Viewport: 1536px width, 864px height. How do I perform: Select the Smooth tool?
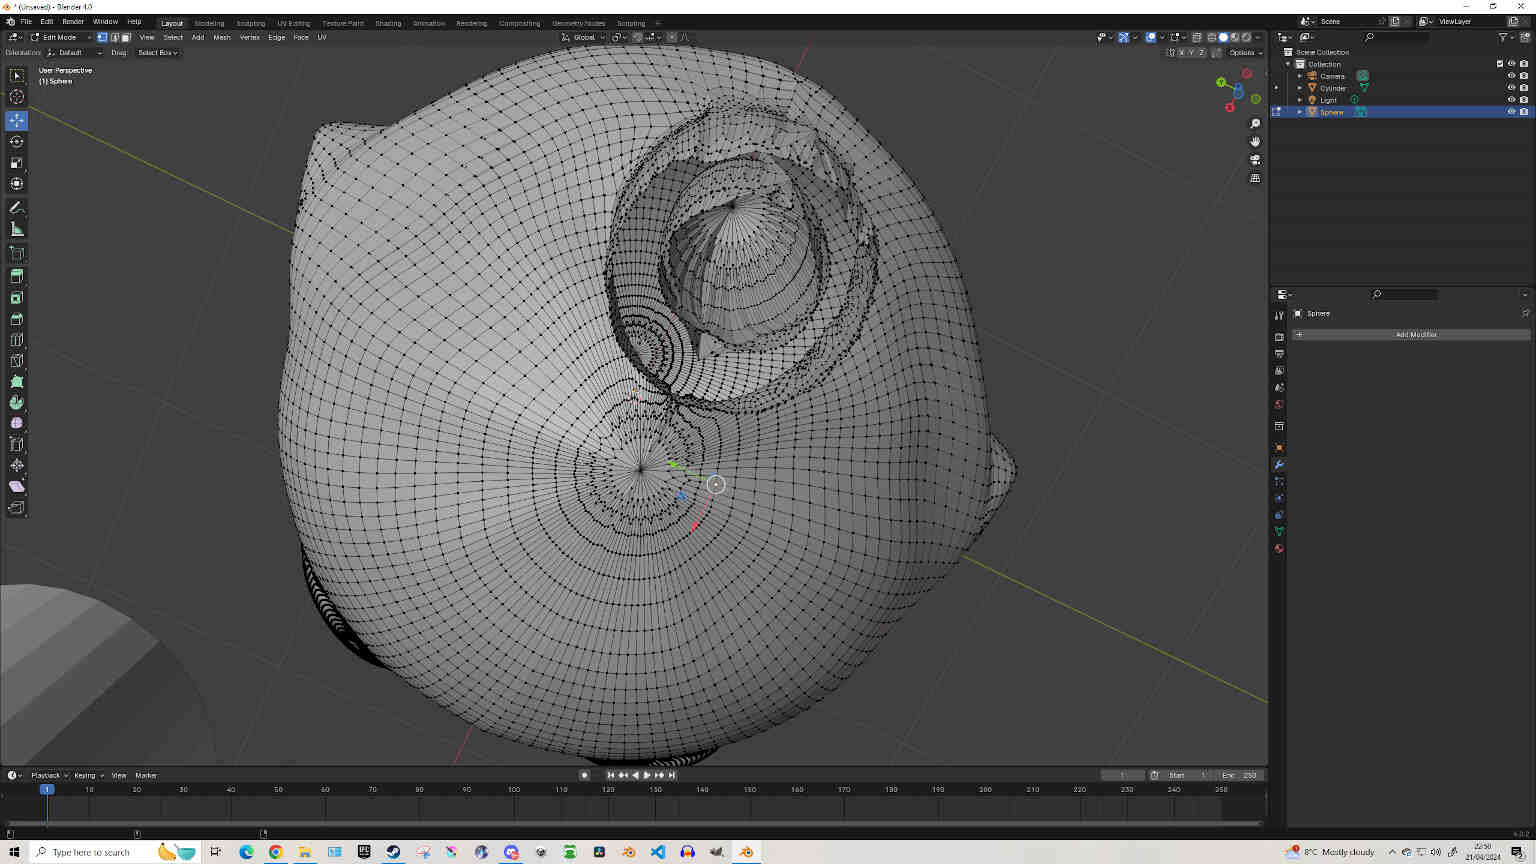pos(17,424)
